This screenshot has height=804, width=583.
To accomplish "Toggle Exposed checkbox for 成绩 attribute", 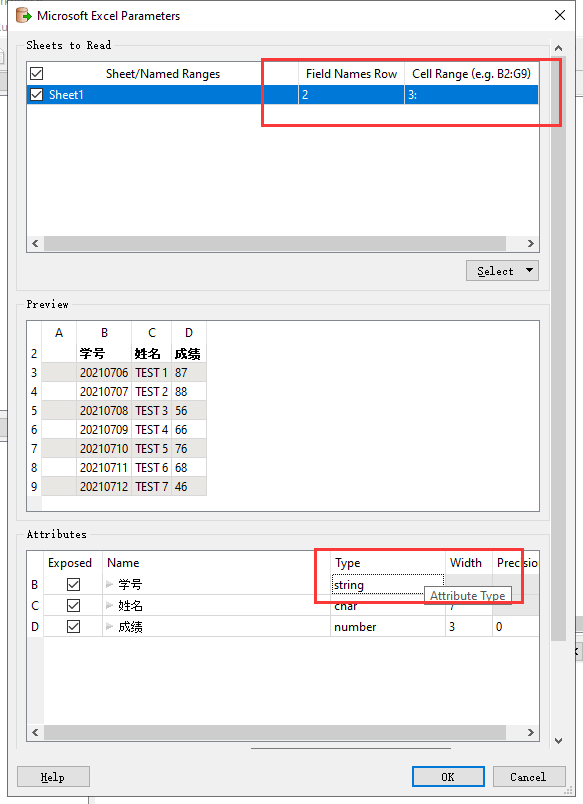I will 73,627.
